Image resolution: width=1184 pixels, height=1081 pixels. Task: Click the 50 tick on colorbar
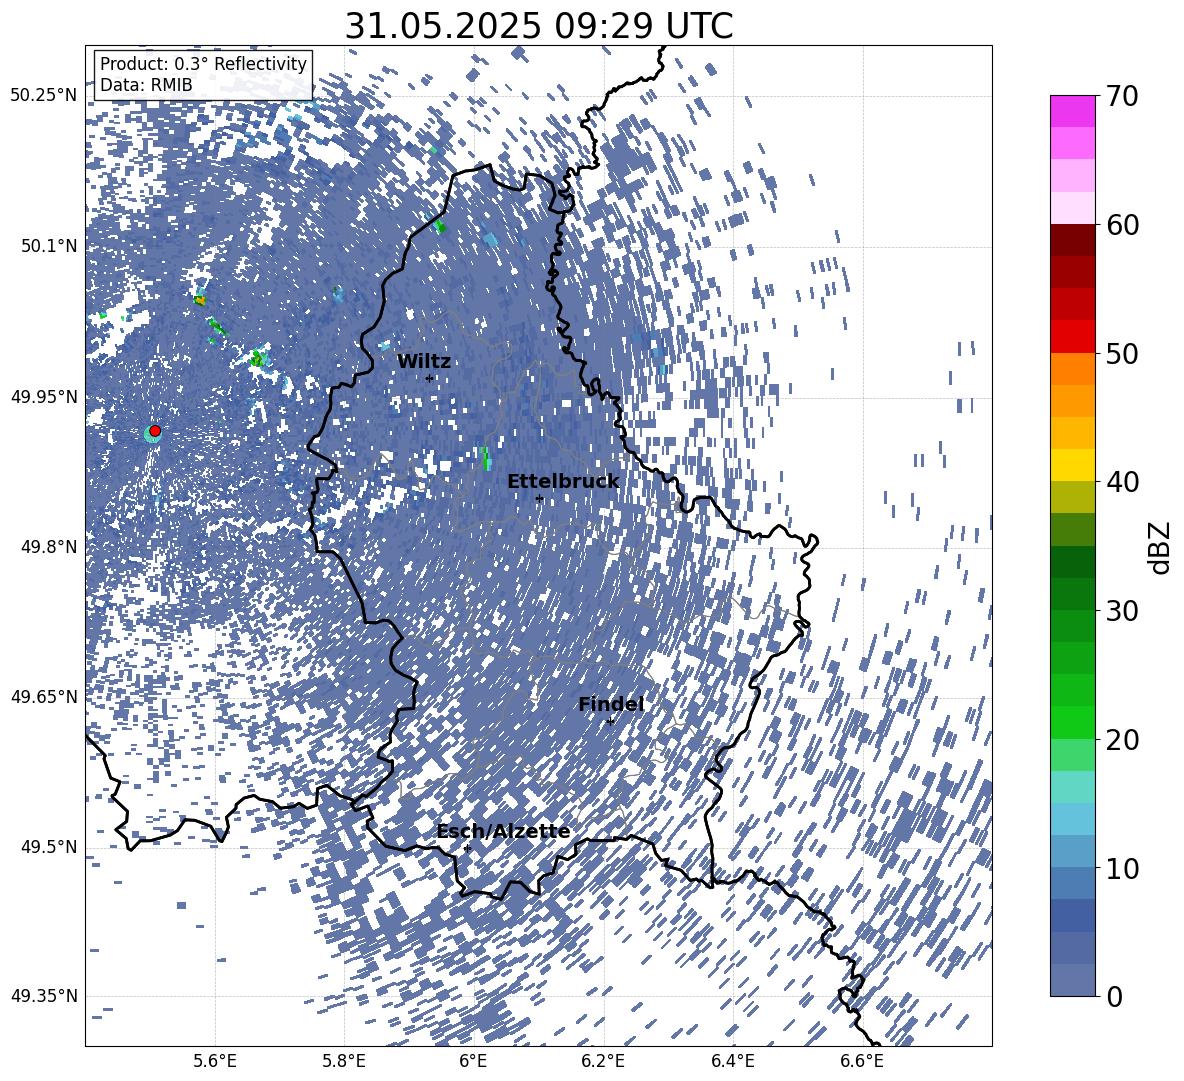click(1121, 353)
